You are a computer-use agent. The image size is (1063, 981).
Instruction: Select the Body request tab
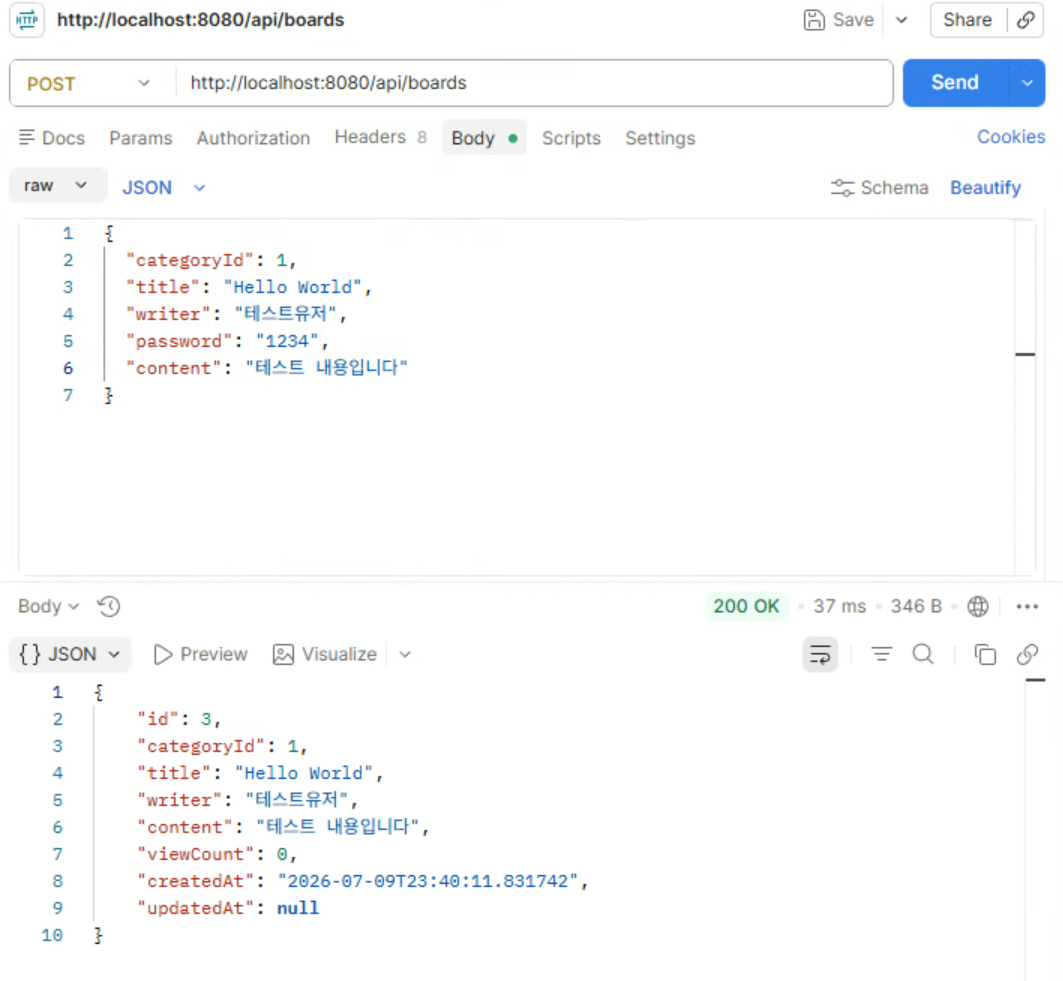[484, 138]
